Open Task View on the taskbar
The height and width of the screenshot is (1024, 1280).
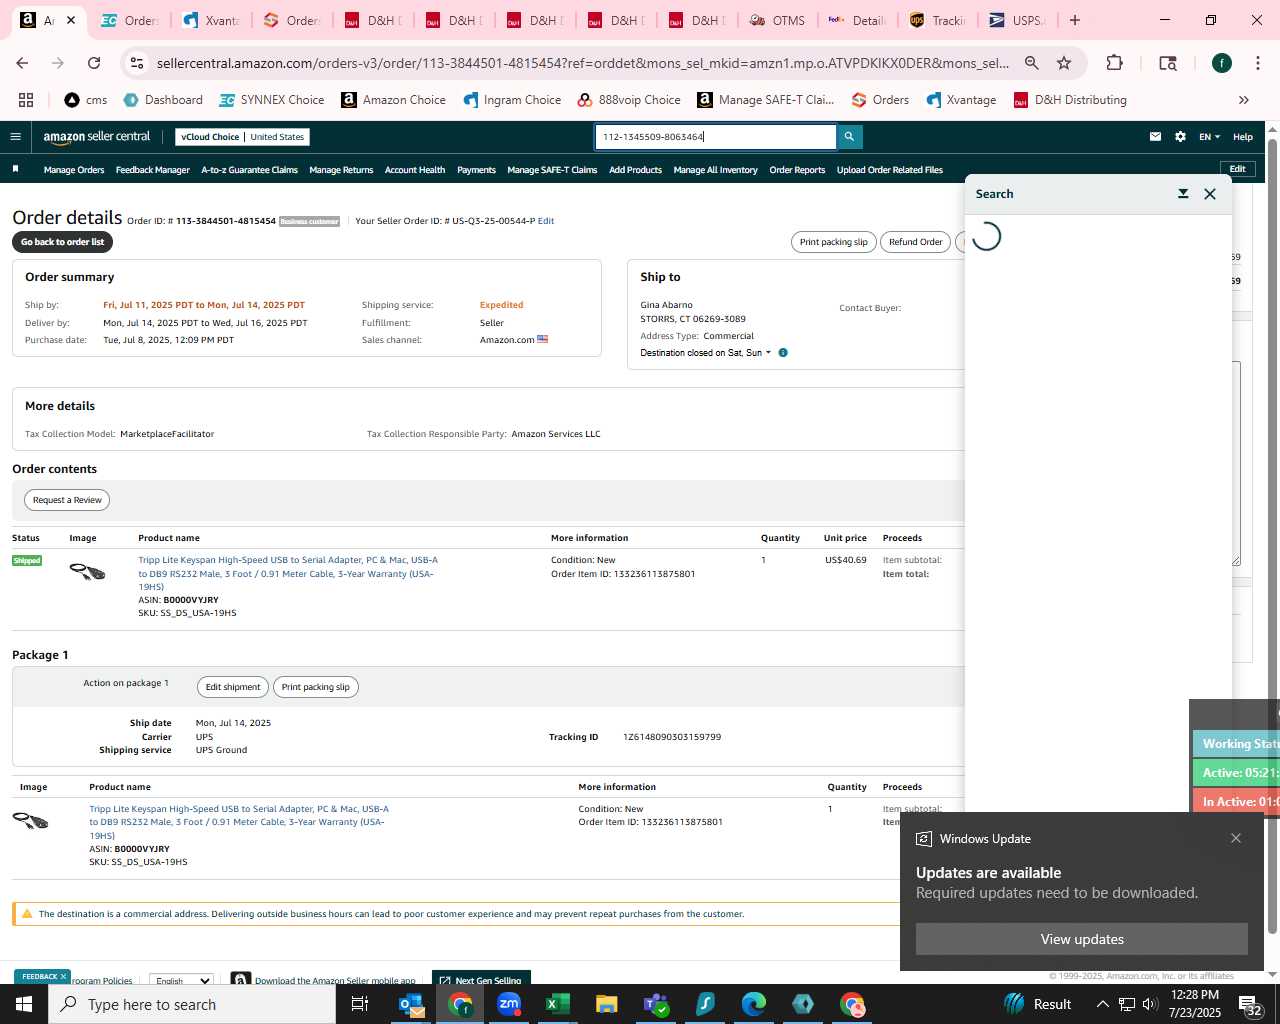[x=360, y=1004]
